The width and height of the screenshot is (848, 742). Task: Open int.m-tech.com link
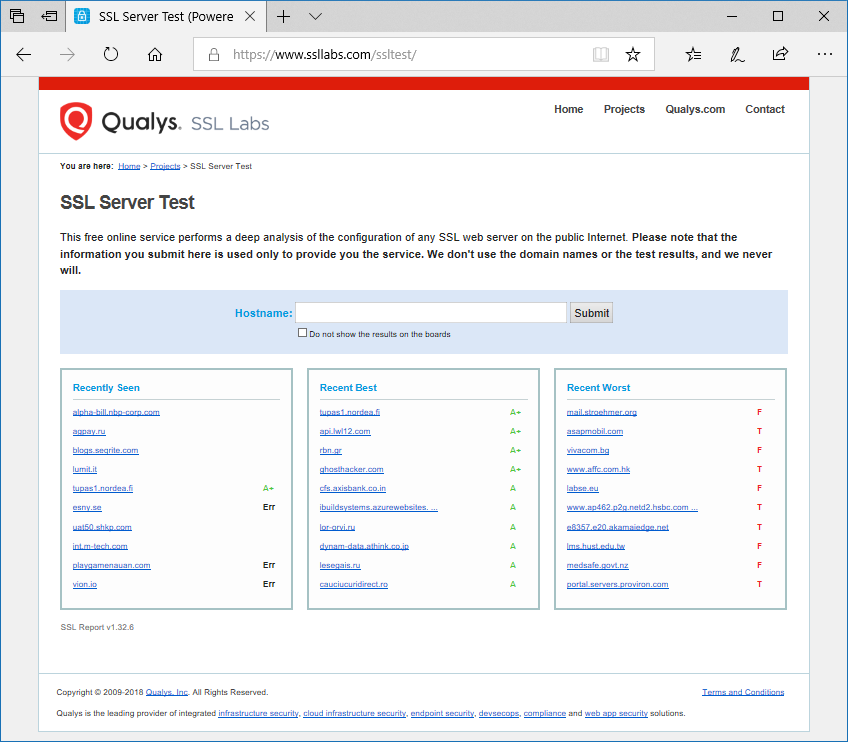point(100,546)
